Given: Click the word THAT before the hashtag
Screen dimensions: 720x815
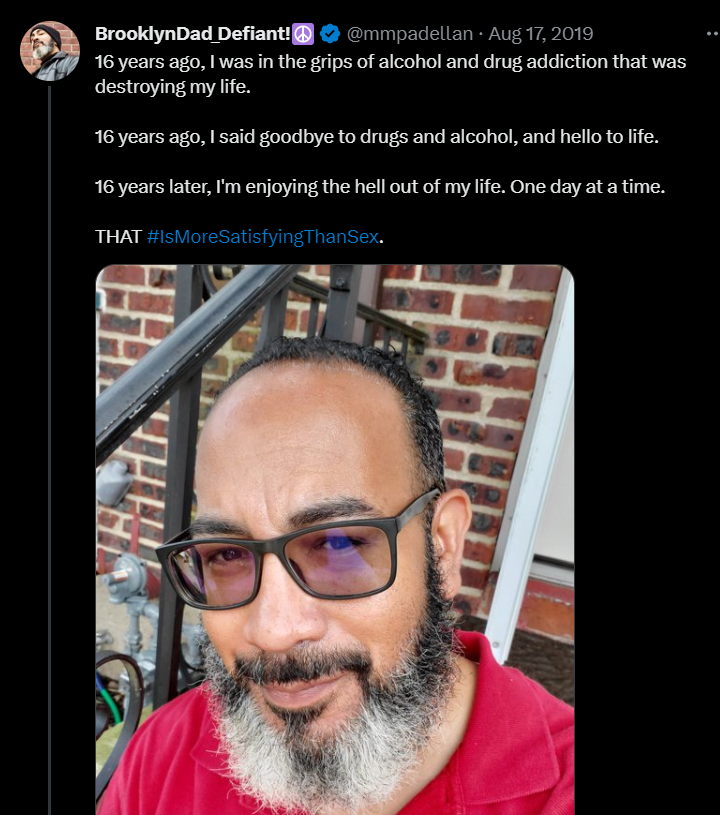Looking at the screenshot, I should [x=119, y=238].
